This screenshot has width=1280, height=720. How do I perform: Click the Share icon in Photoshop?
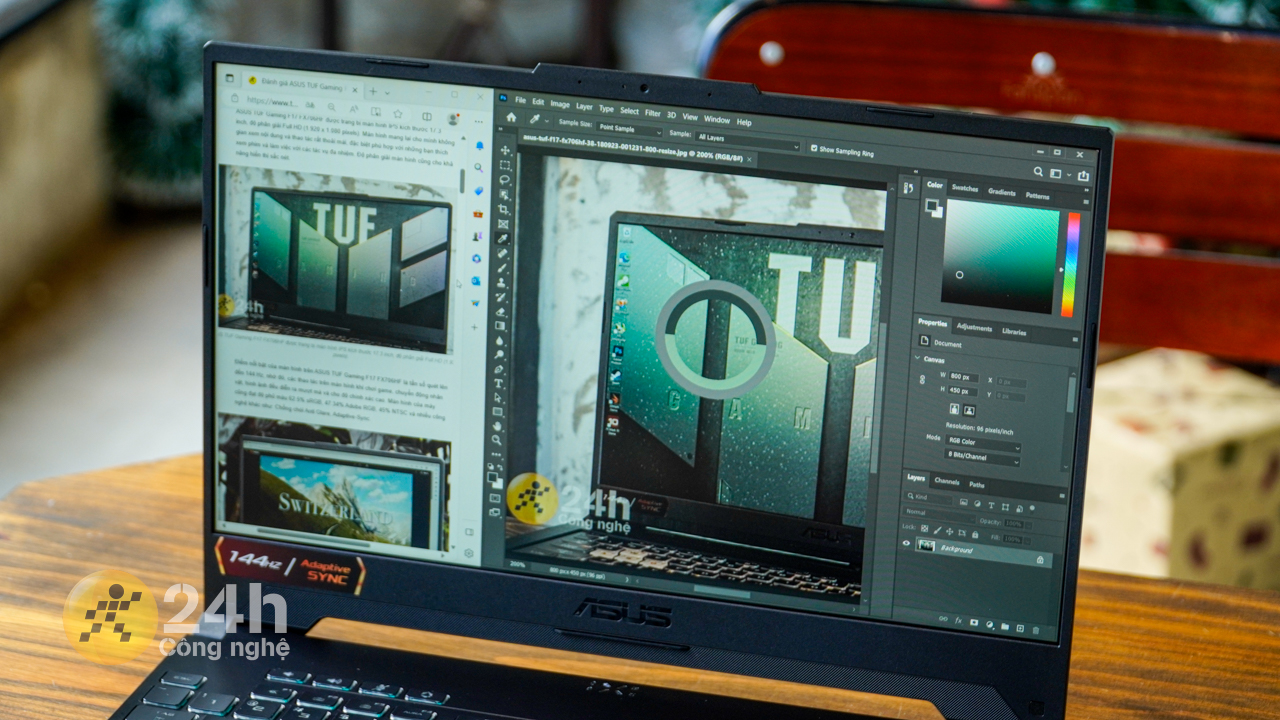click(1083, 176)
